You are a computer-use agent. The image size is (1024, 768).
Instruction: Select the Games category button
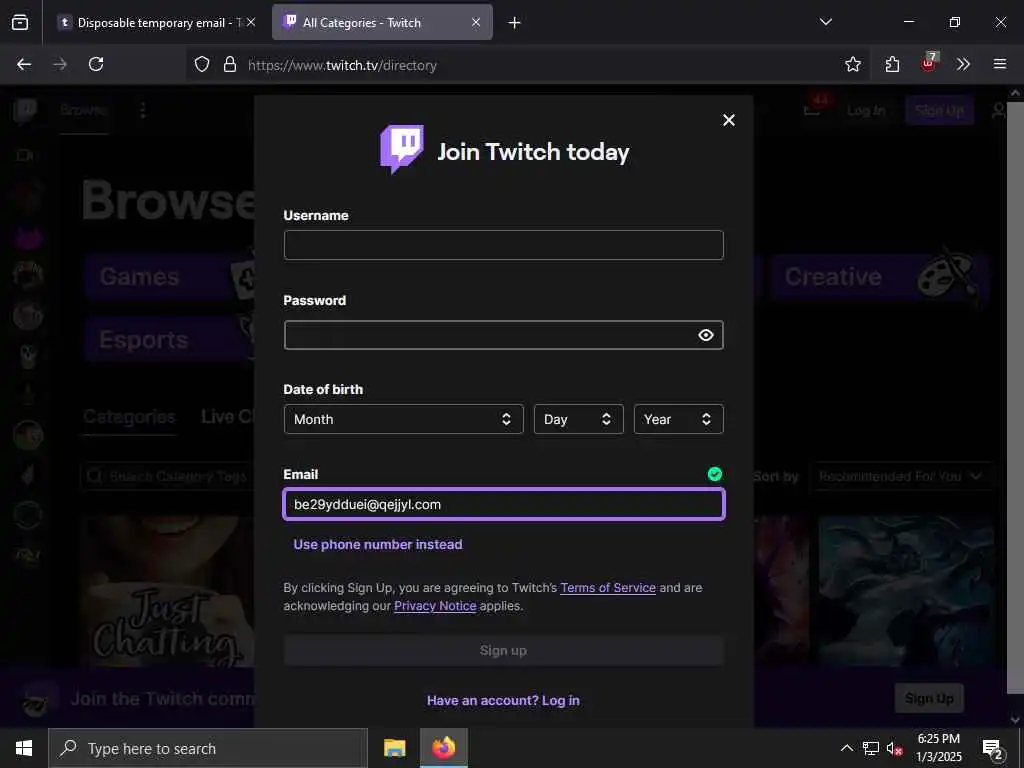pyautogui.click(x=170, y=277)
